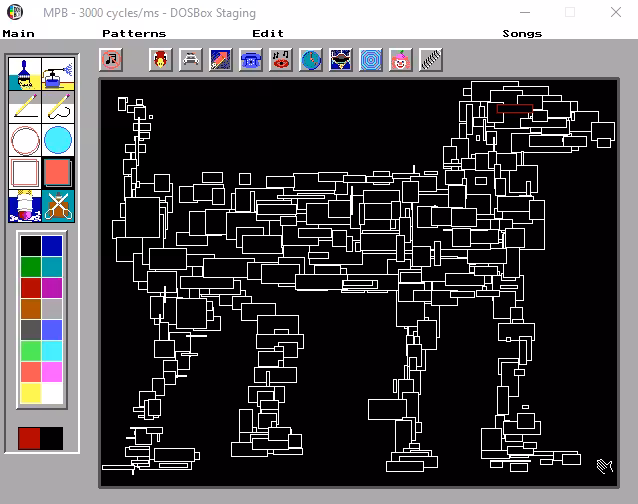Choose the freehand squiggle pencil tool
The image size is (638, 504).
[x=58, y=107]
